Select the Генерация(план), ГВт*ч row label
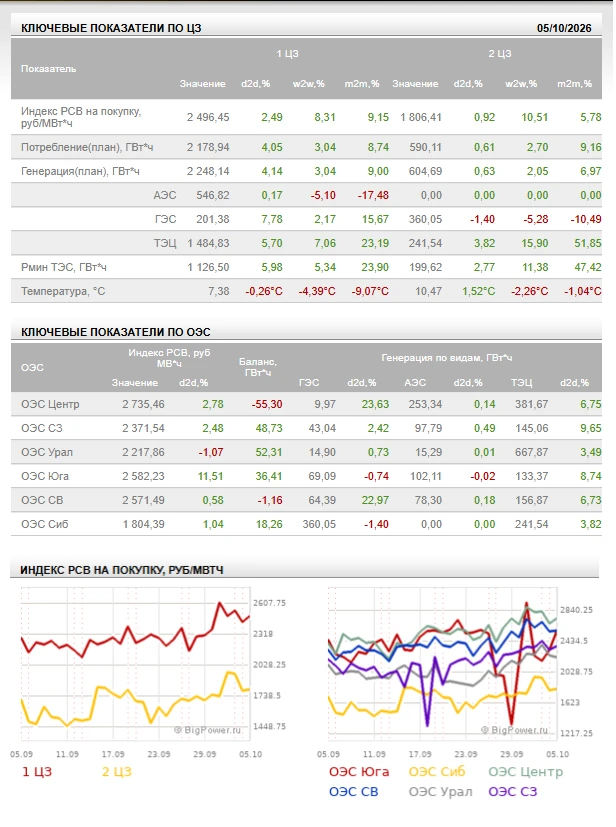The width and height of the screenshot is (616, 827). tap(80, 171)
